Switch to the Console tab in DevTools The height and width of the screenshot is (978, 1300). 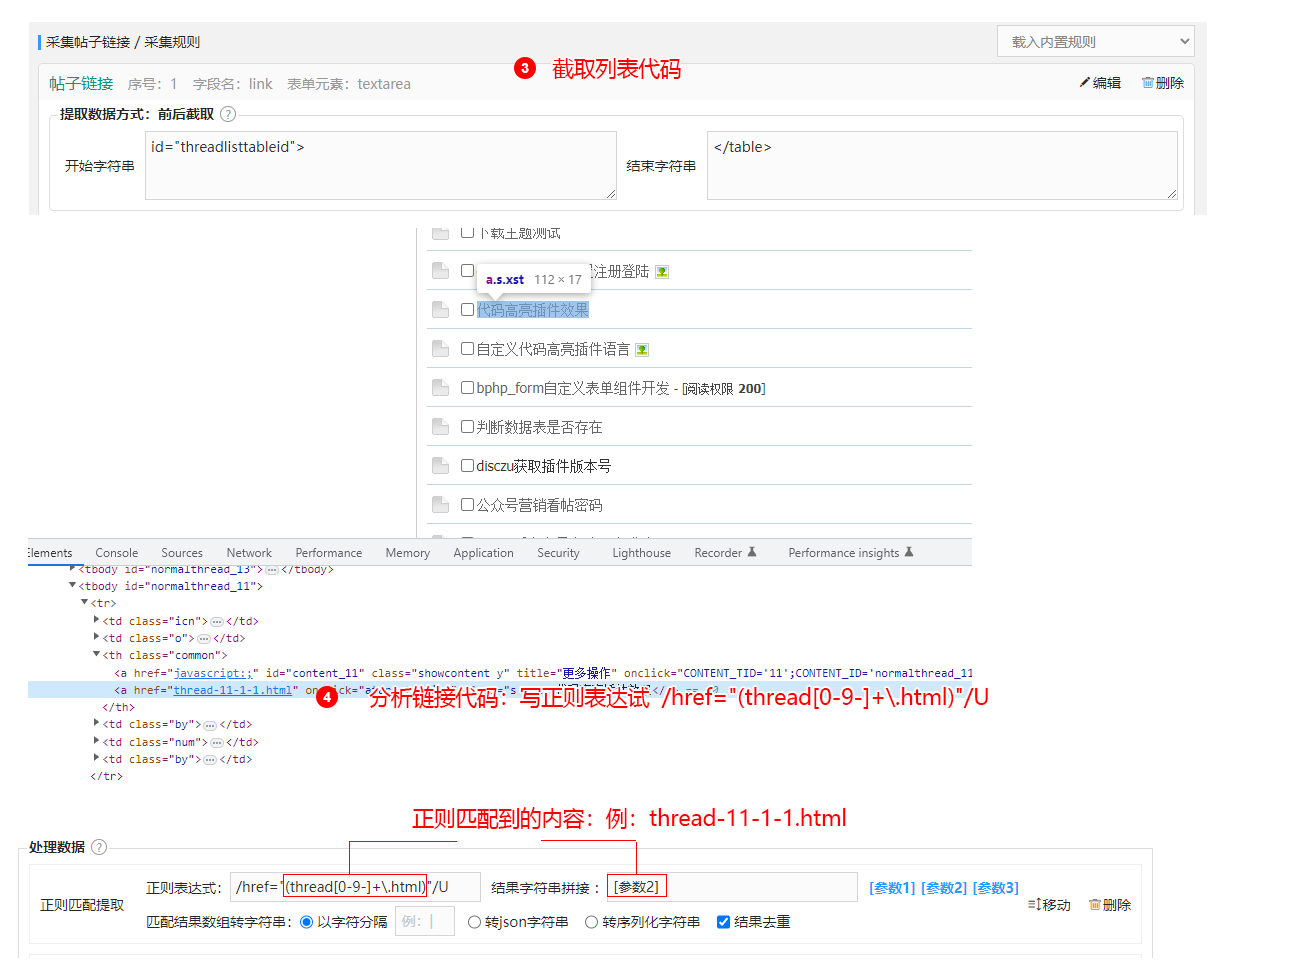[x=117, y=553]
